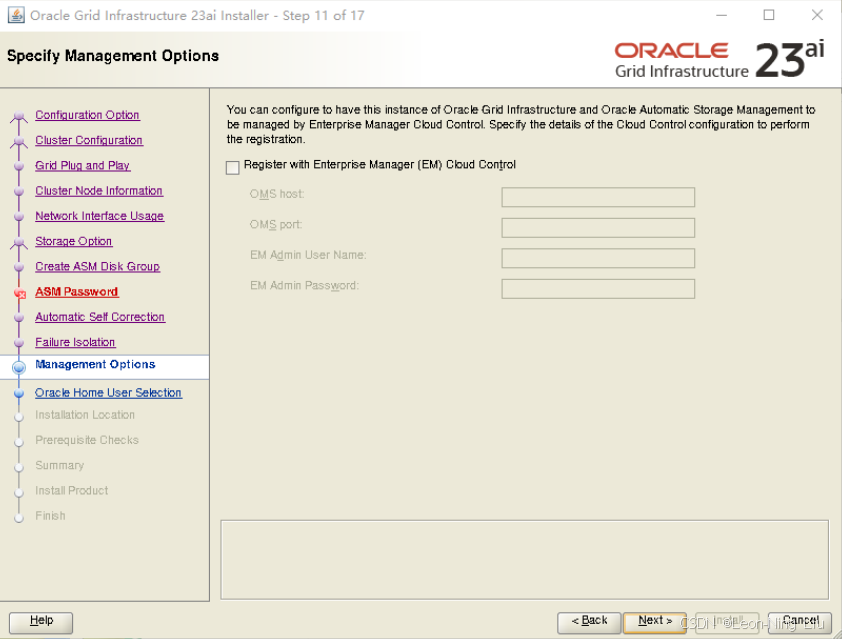This screenshot has height=639, width=842.
Task: Focus the EM Admin User Name field
Action: (x=598, y=258)
